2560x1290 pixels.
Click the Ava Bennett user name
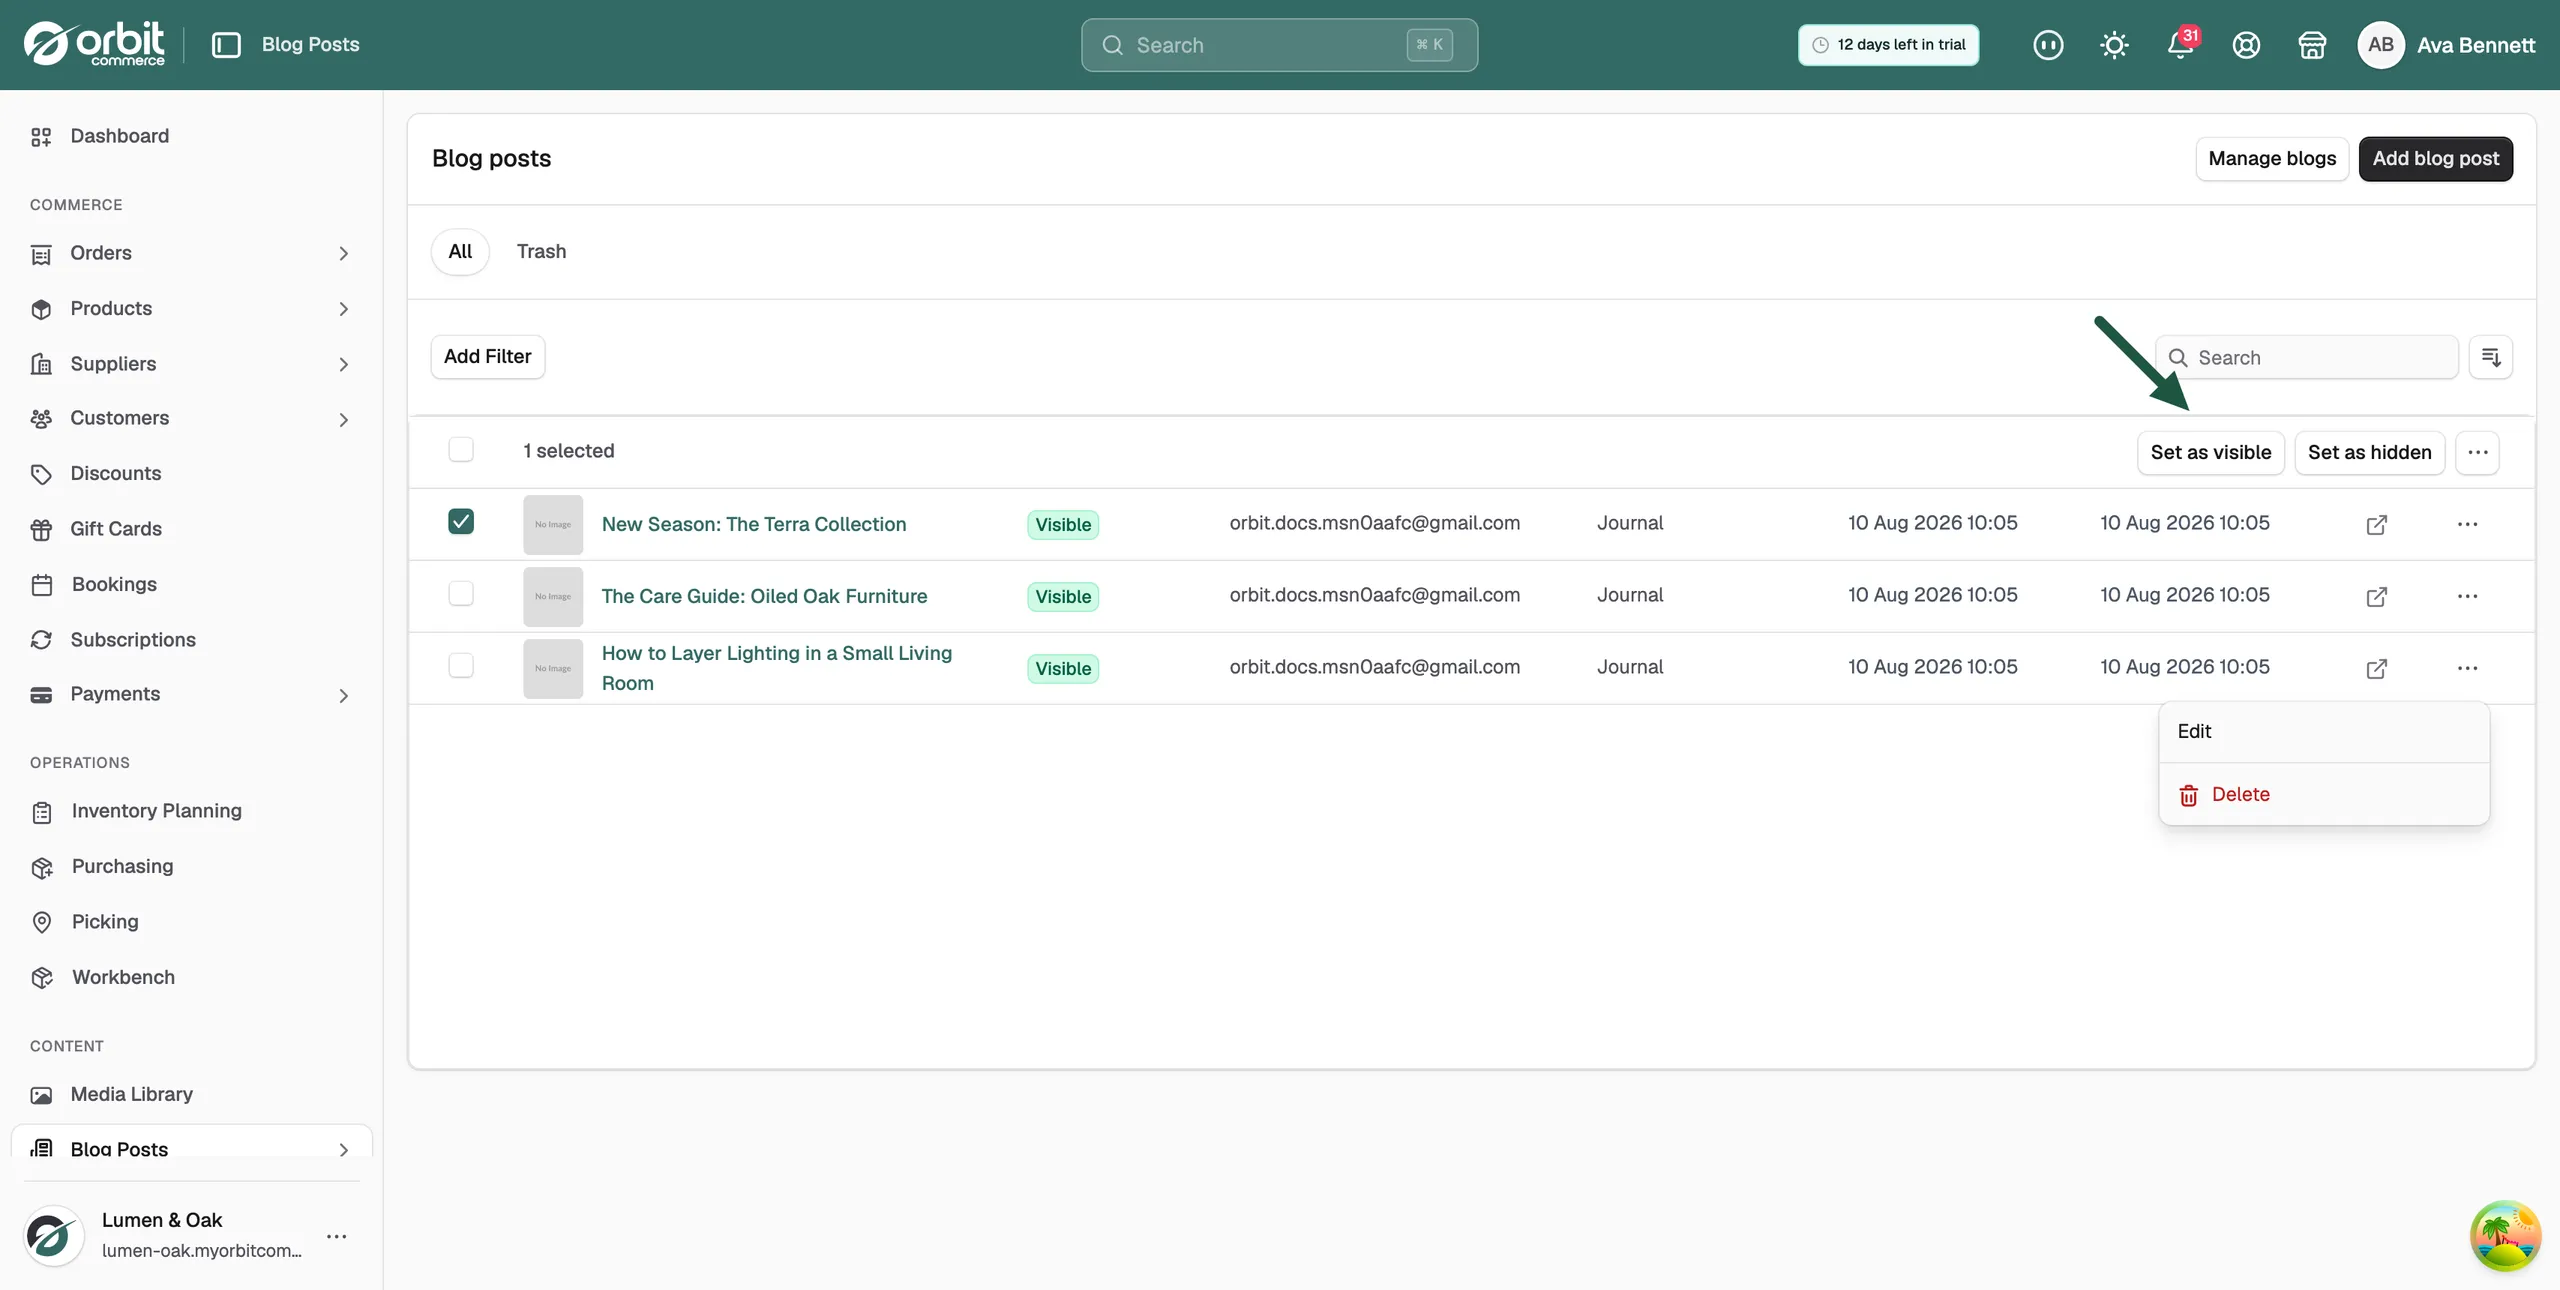[x=2476, y=45]
